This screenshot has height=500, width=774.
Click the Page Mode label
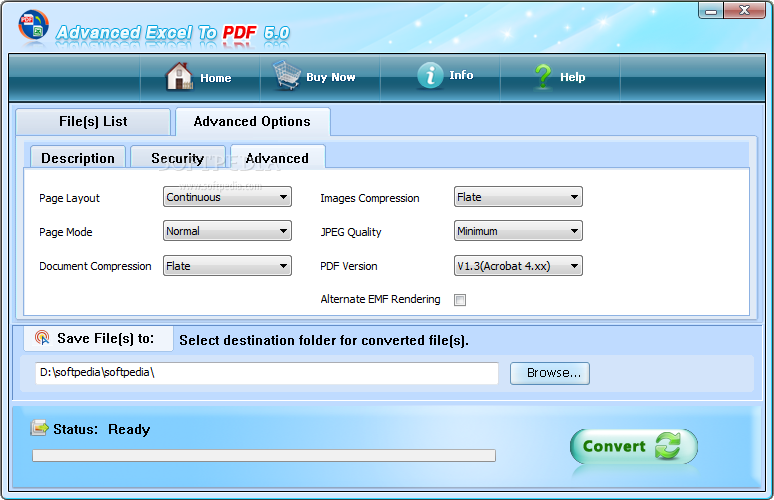pos(66,232)
